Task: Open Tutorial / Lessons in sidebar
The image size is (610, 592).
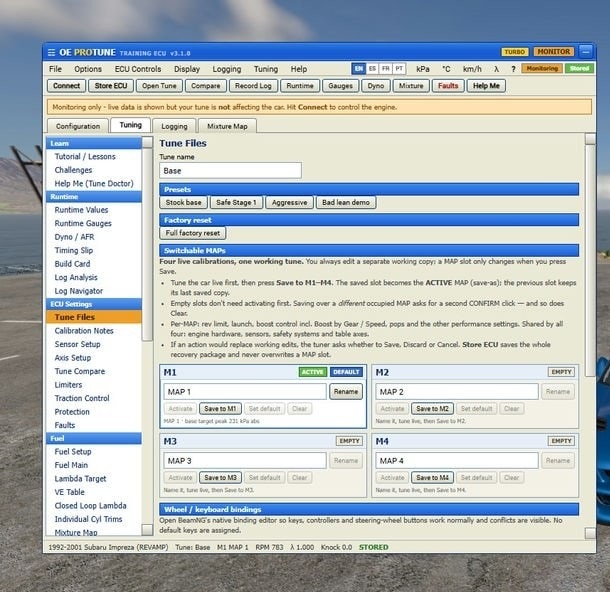Action: (x=85, y=156)
